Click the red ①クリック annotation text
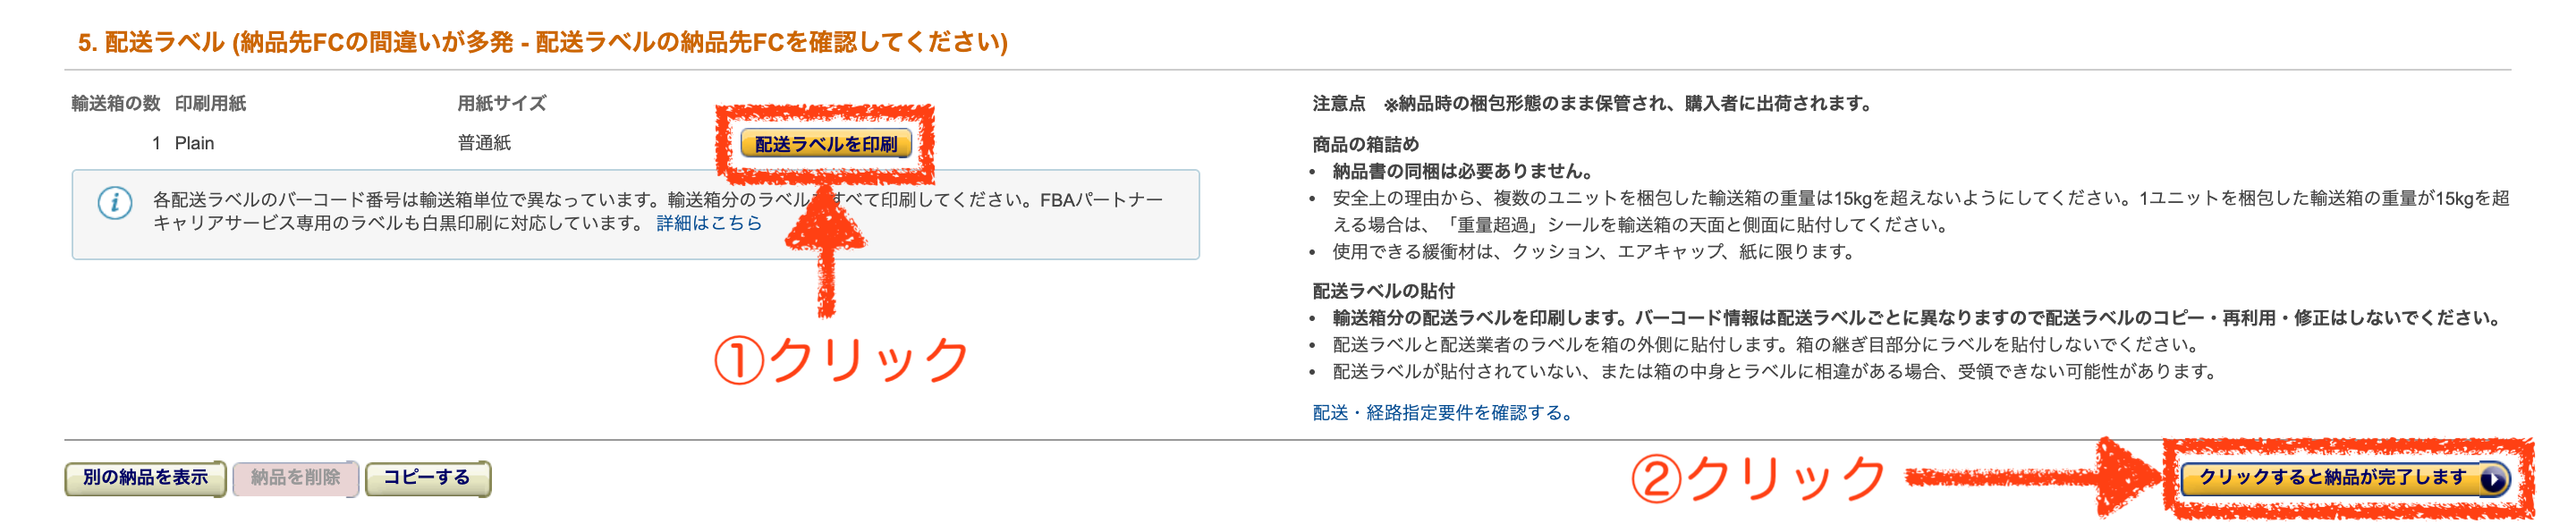 point(840,359)
